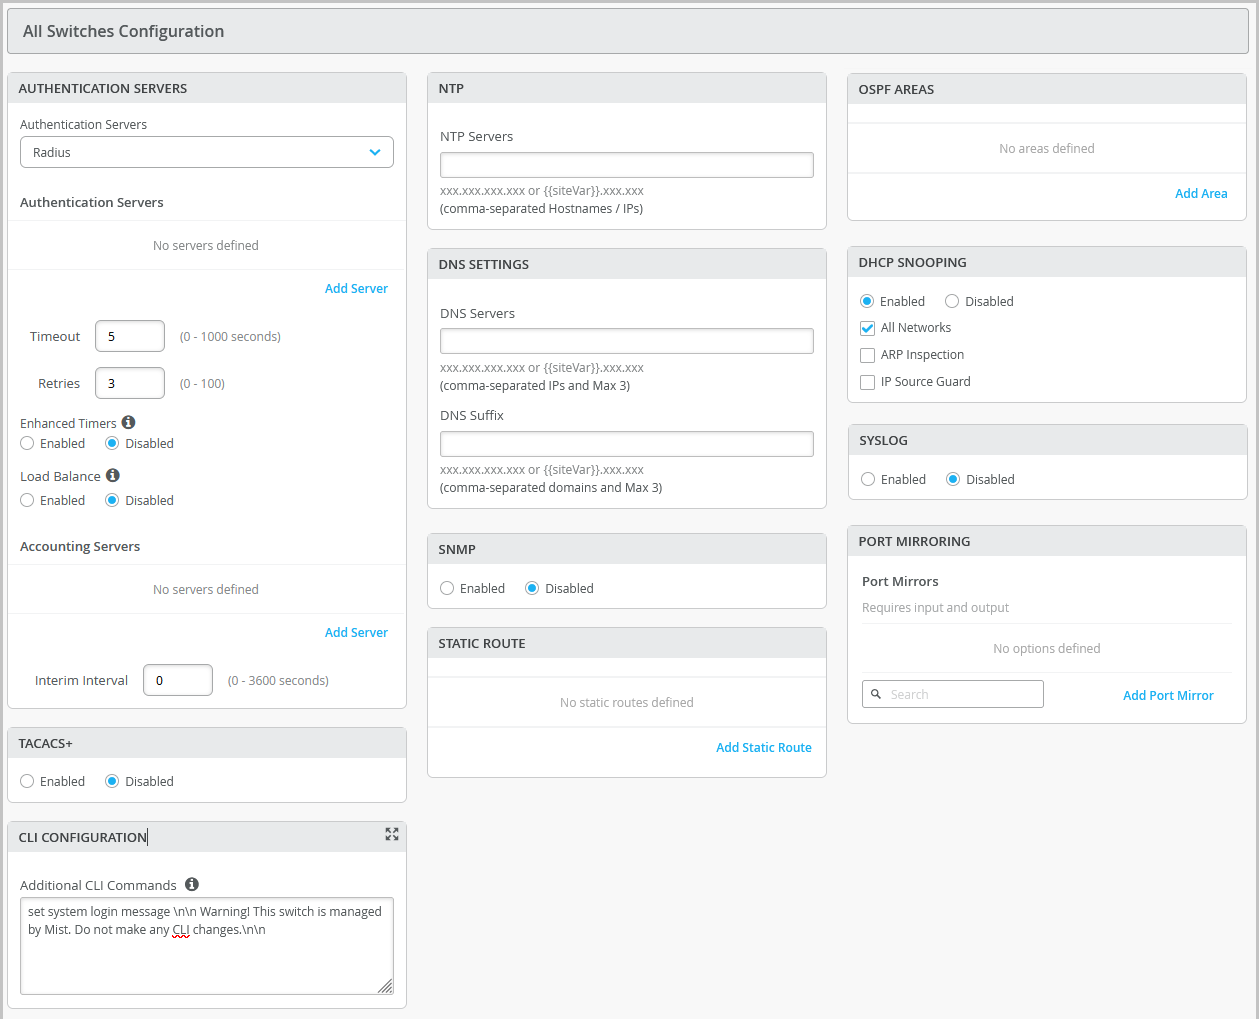This screenshot has width=1259, height=1019.
Task: Click Add Area link in OSPF Areas
Action: pos(1200,193)
